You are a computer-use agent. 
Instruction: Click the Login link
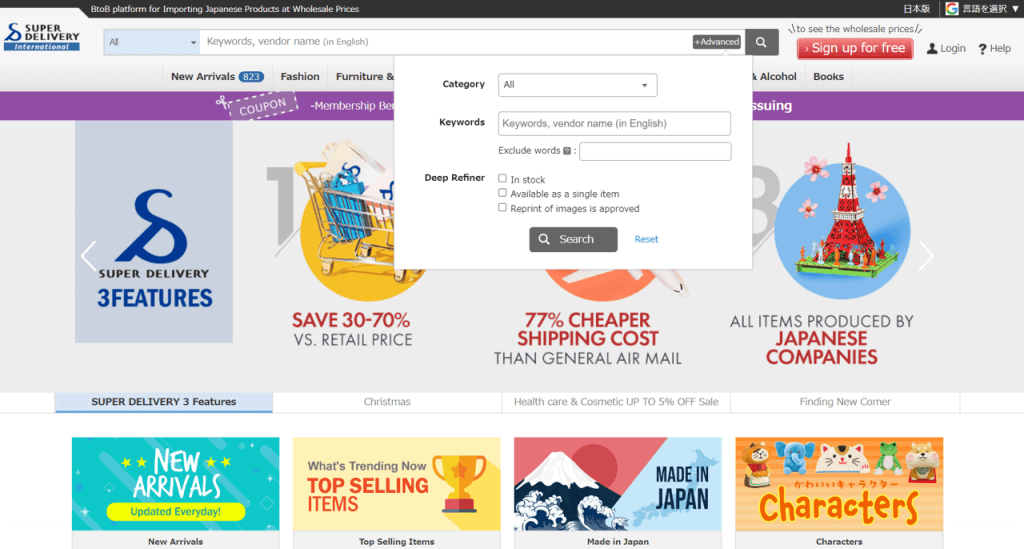(952, 48)
